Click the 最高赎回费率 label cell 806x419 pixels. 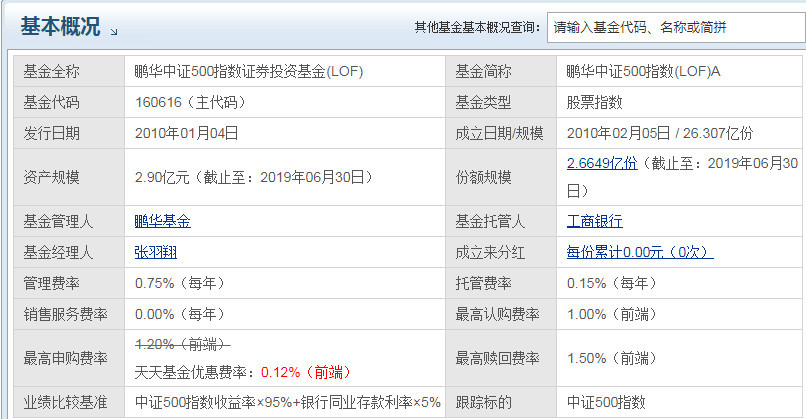(501, 358)
